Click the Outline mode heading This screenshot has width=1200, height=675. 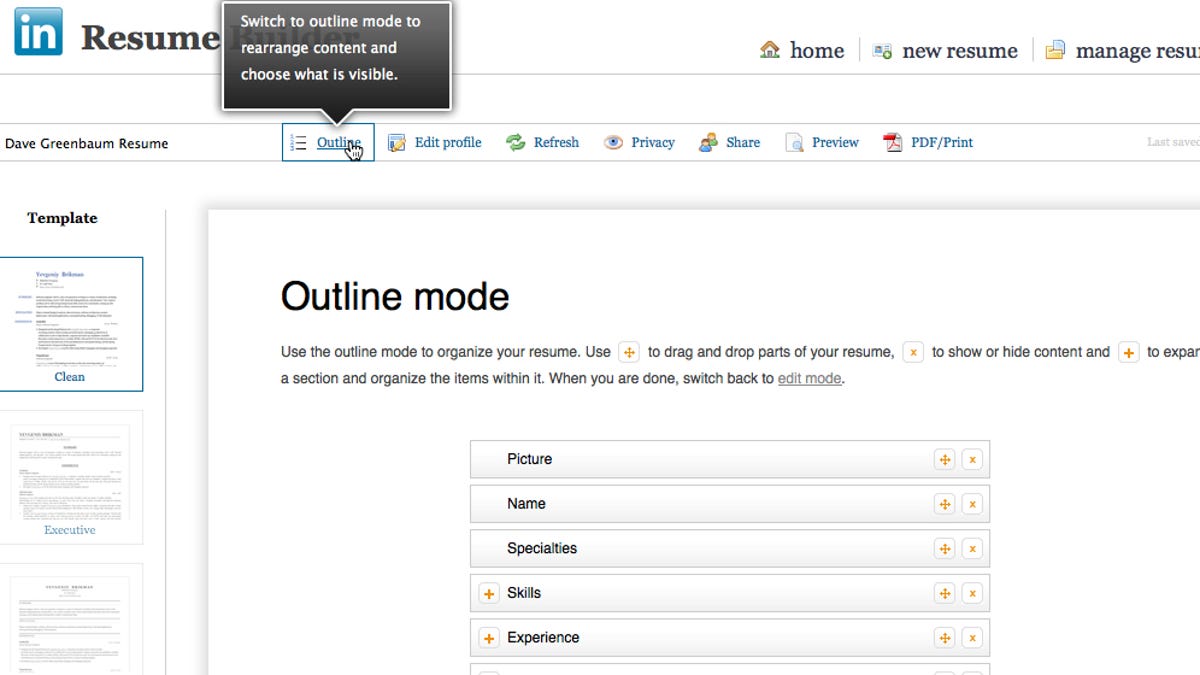[395, 297]
